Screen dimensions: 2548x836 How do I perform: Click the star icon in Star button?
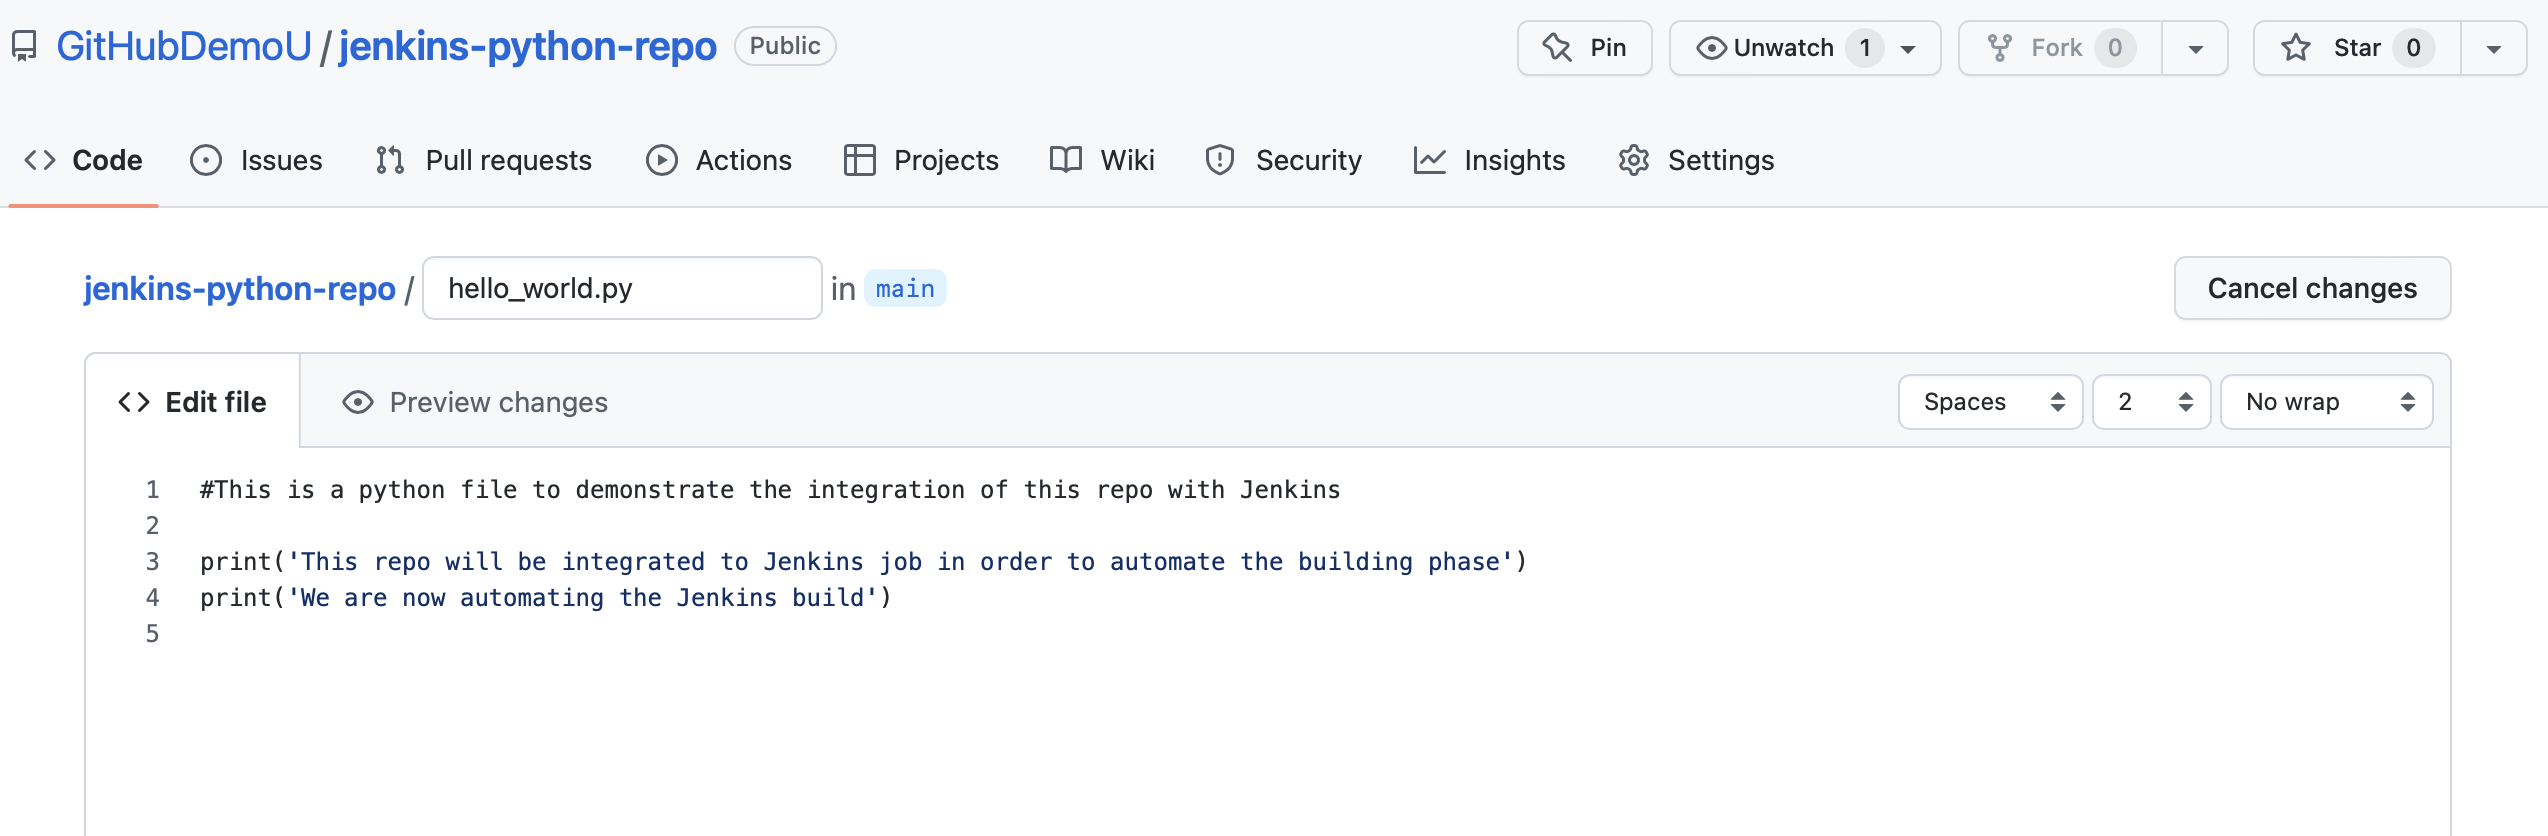[x=2296, y=47]
